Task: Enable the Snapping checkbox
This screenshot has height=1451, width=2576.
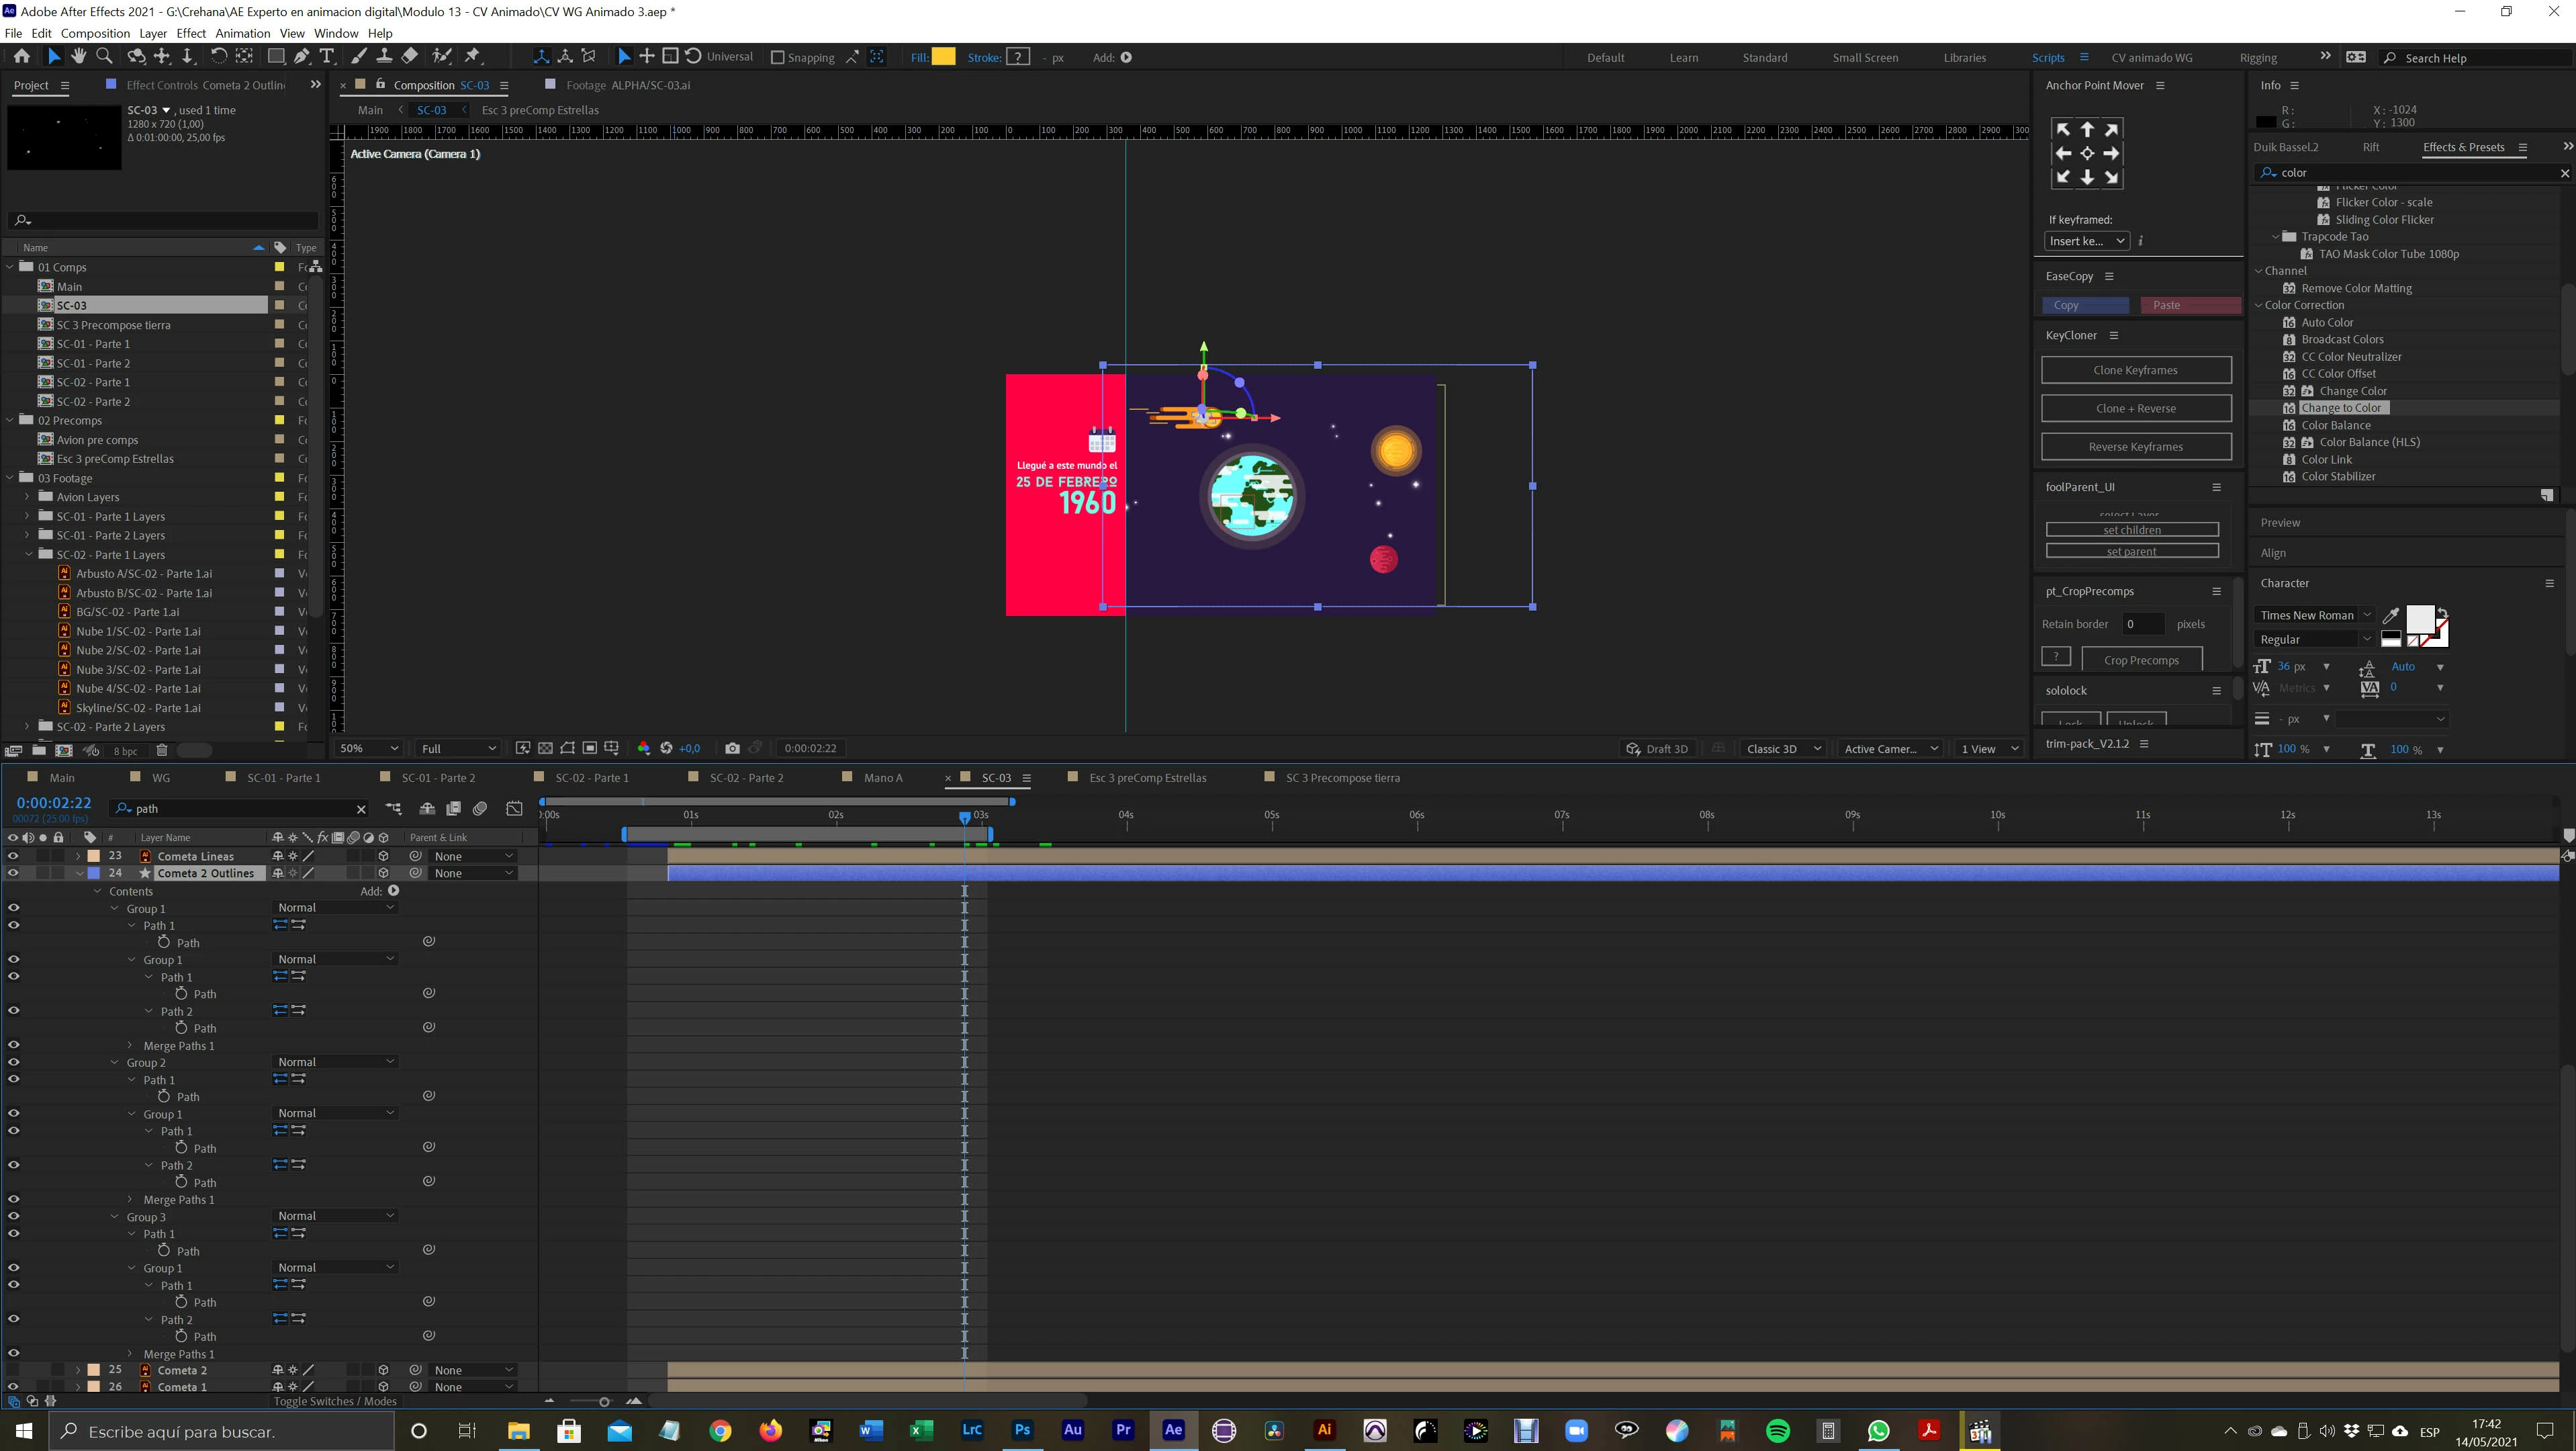Action: click(777, 58)
